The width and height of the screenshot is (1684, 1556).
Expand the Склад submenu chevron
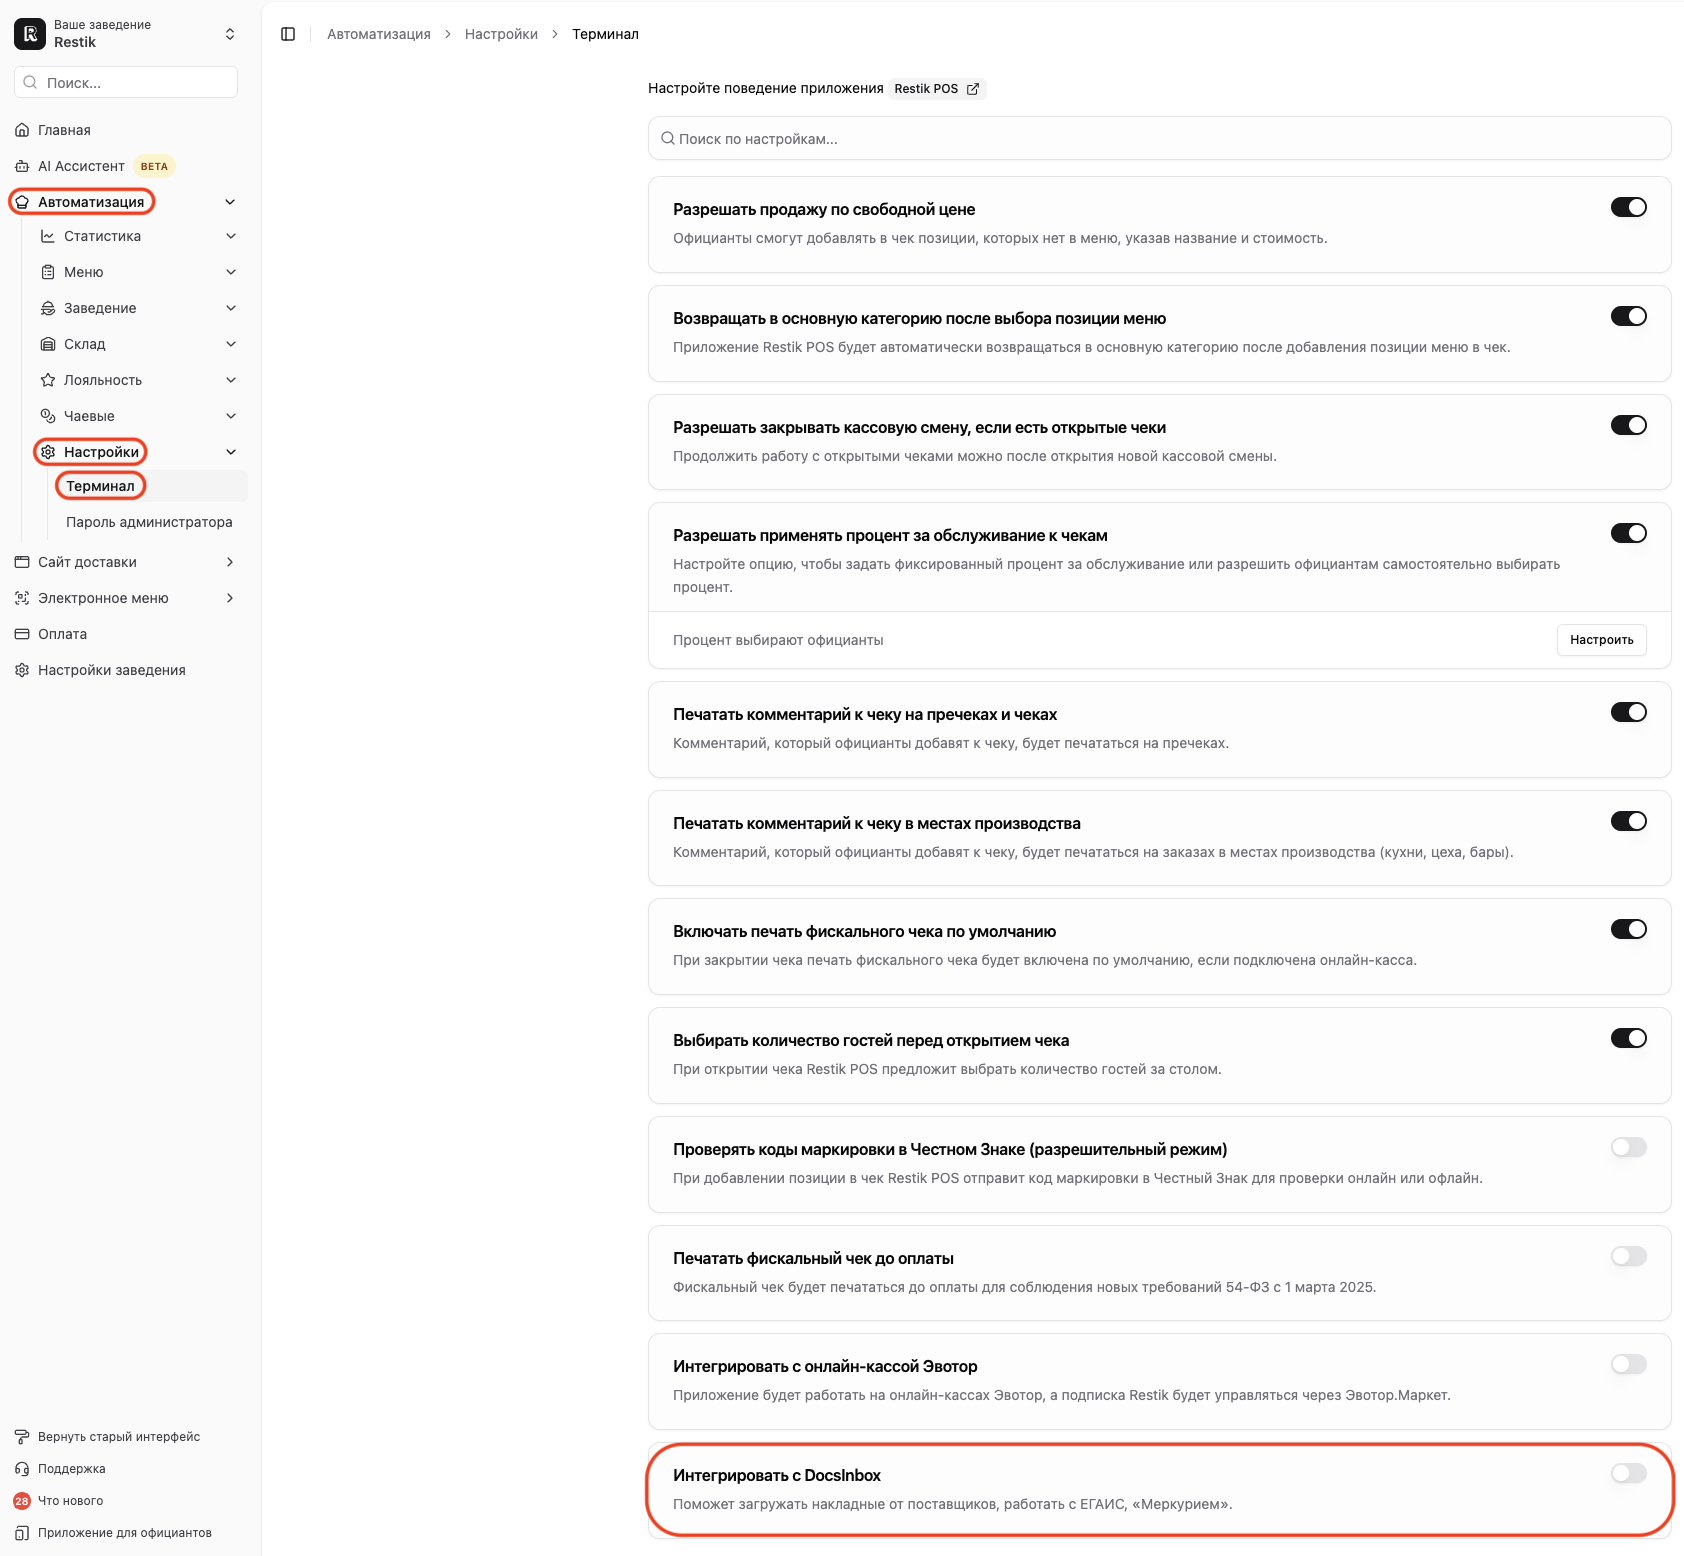tap(231, 344)
